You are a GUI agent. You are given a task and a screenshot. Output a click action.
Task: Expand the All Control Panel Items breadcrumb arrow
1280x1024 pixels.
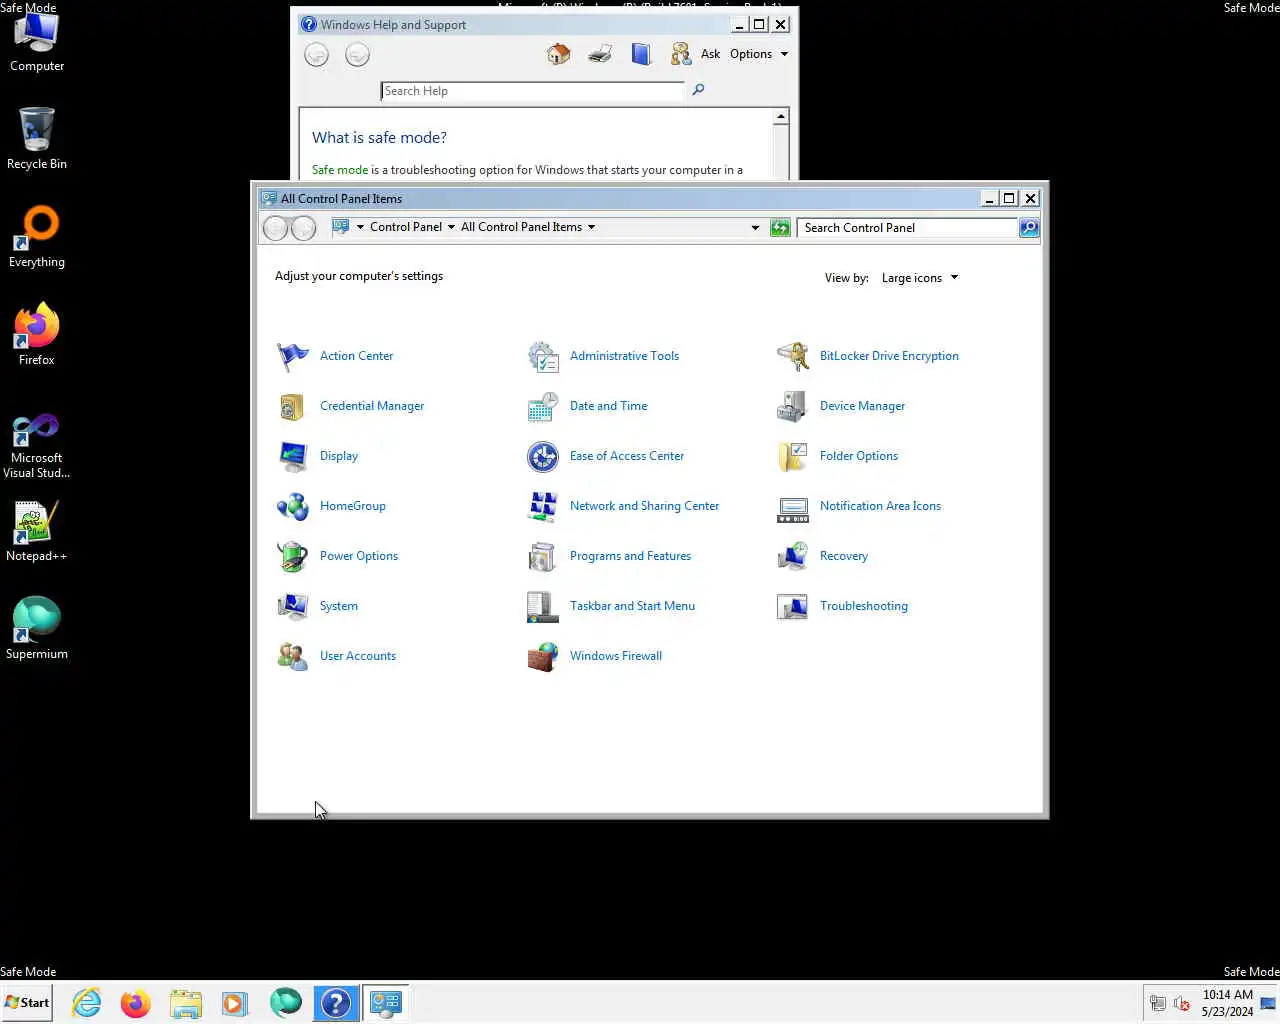591,227
